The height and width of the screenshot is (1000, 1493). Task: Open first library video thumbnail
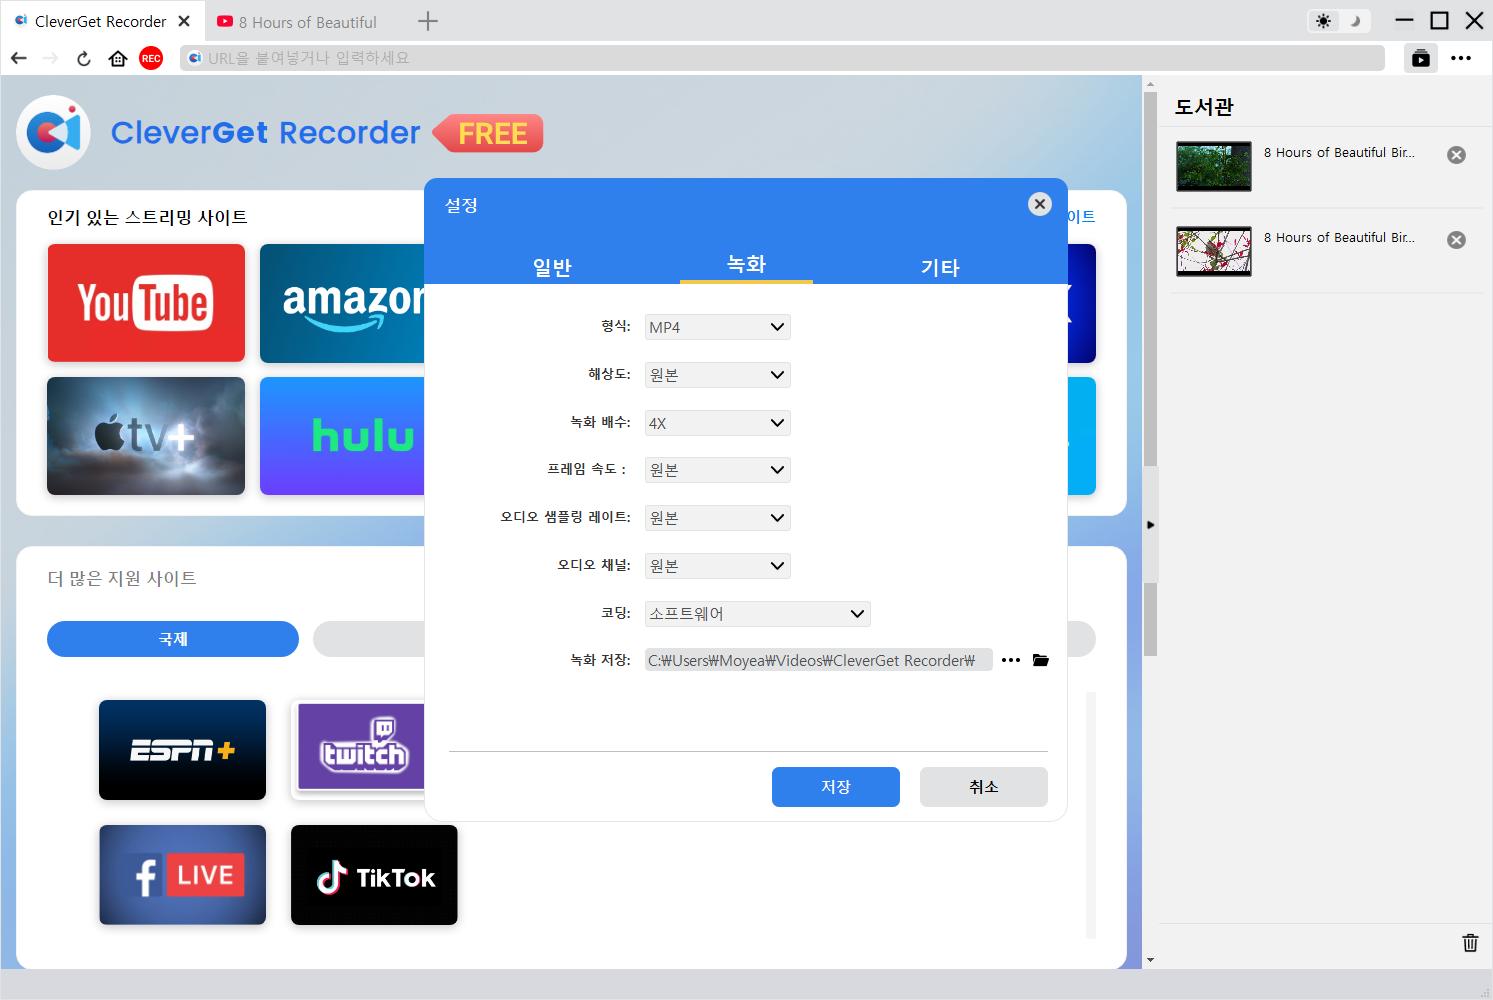pos(1214,166)
